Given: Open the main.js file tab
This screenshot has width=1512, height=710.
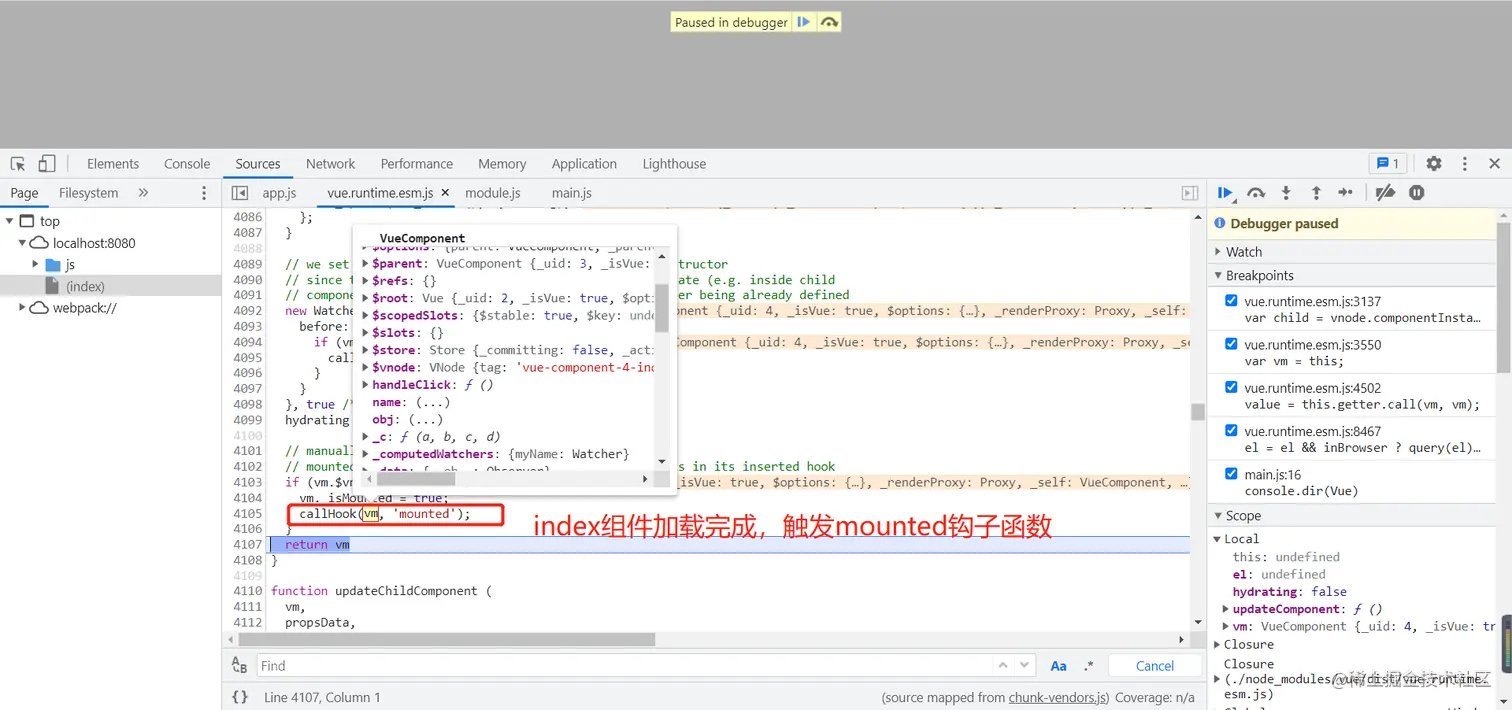Looking at the screenshot, I should tap(572, 193).
